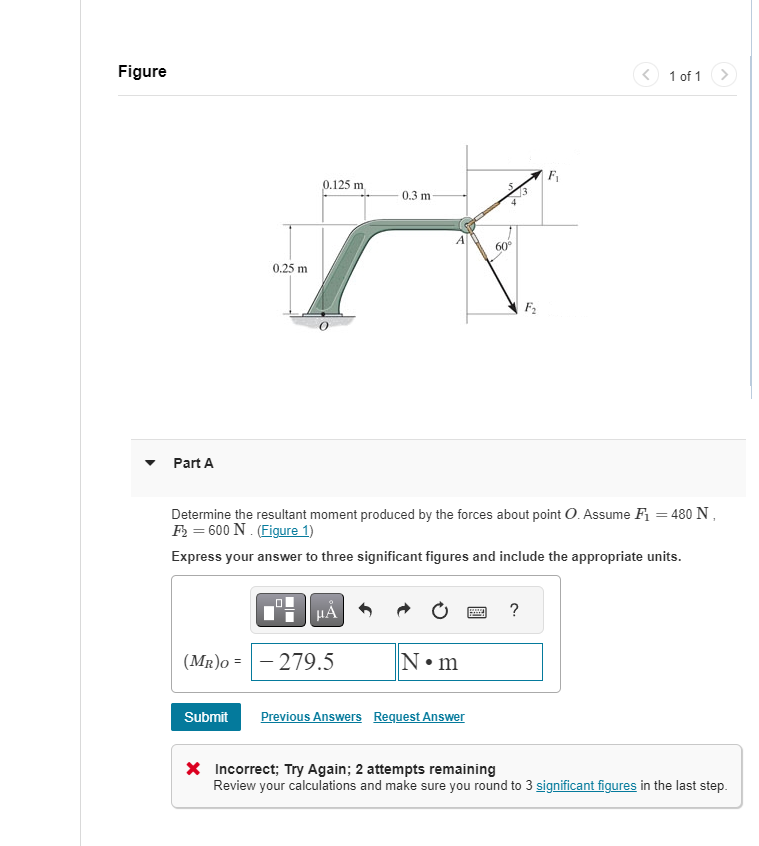Redo the answer edit
Image resolution: width=759 pixels, height=846 pixels.
[x=402, y=610]
